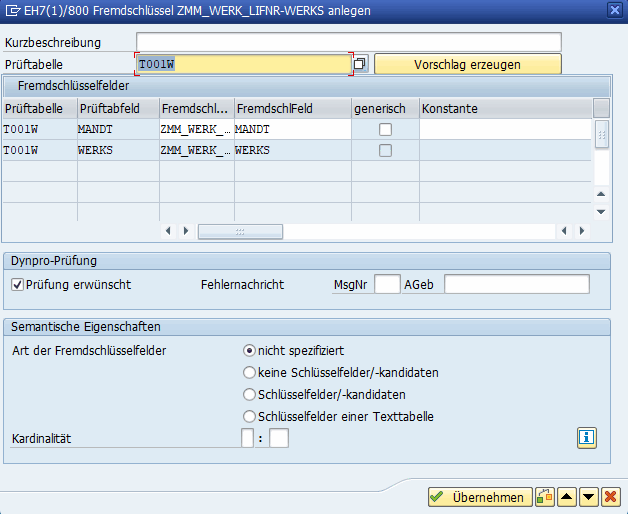Click the table scroll up arrow
The image size is (628, 514).
[601, 194]
